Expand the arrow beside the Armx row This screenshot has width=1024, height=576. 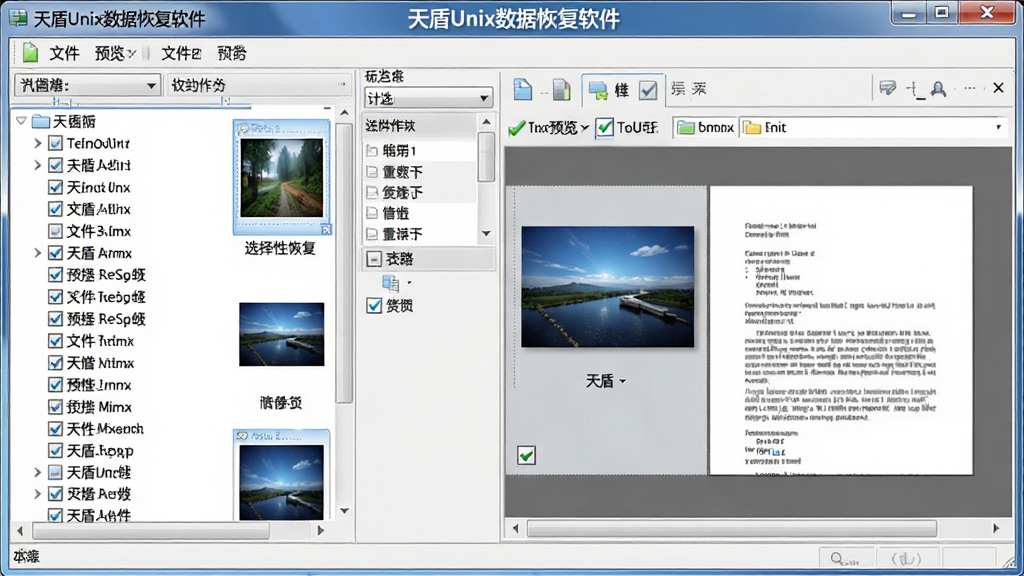point(37,253)
